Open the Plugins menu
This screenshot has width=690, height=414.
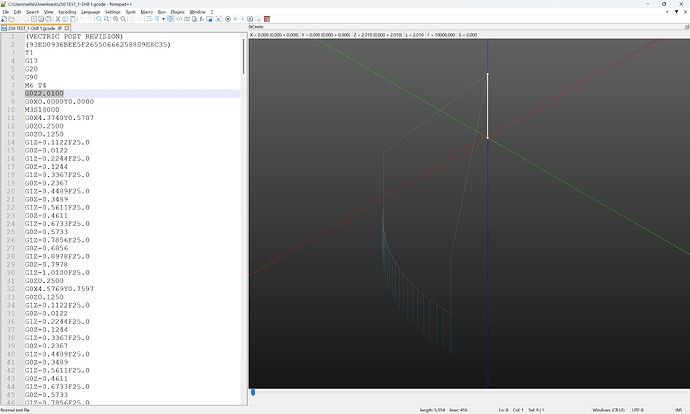pyautogui.click(x=177, y=12)
